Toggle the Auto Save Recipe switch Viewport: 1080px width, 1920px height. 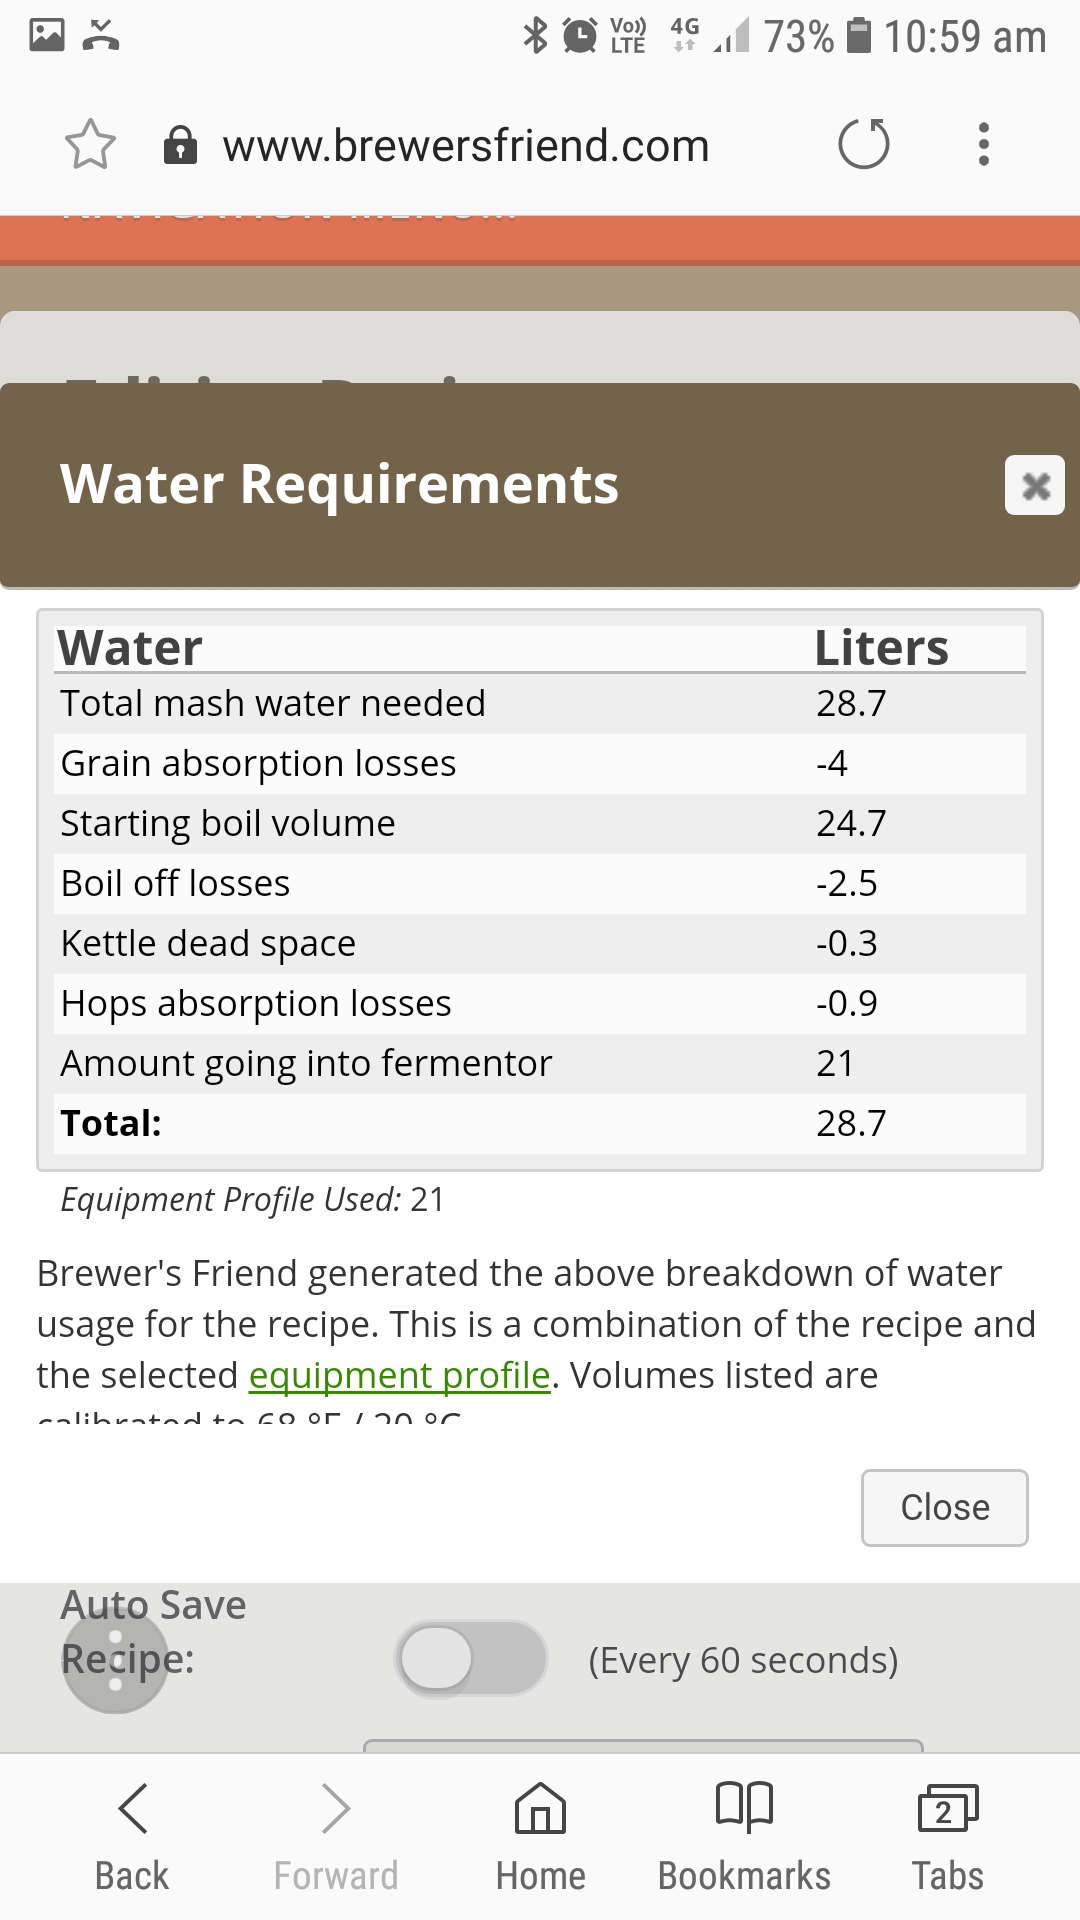[x=471, y=1659]
